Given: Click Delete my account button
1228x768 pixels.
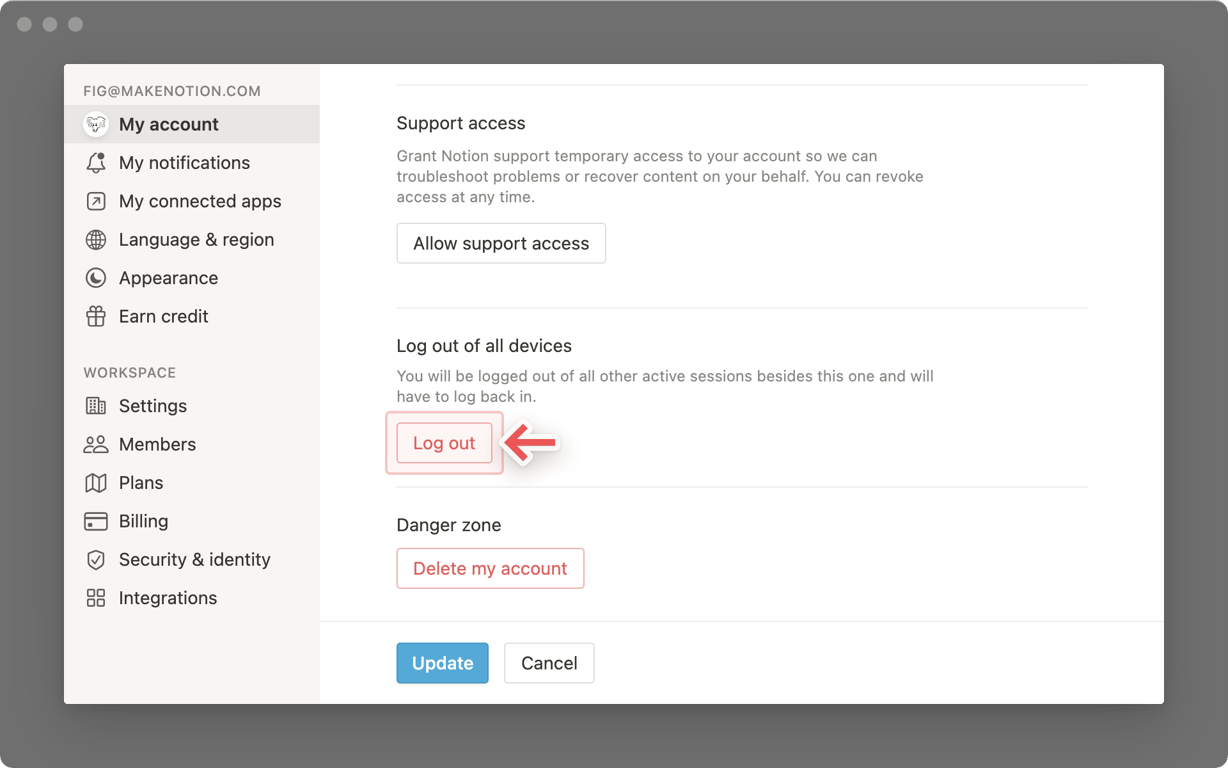Looking at the screenshot, I should 490,568.
